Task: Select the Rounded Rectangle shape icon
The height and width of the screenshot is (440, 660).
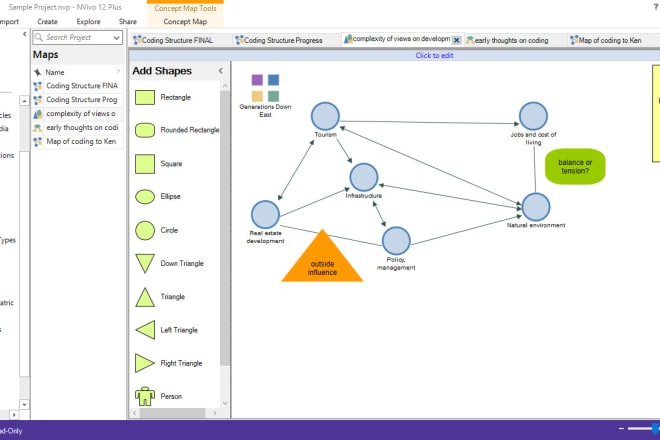Action: [x=145, y=130]
